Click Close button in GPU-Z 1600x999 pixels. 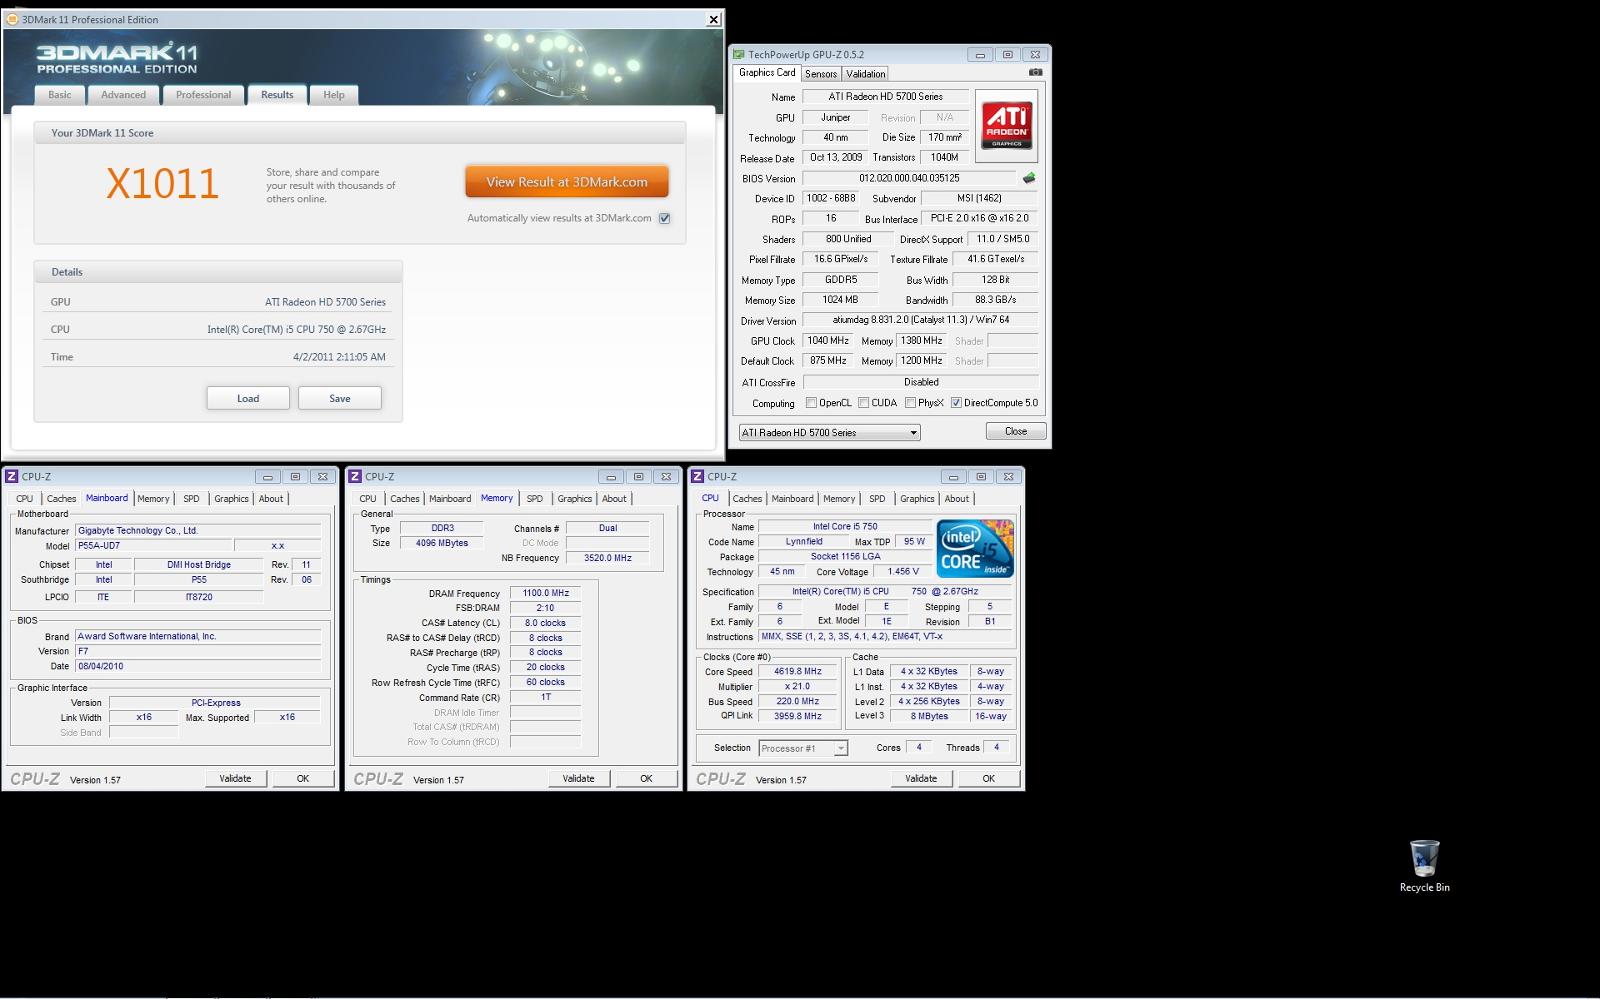(1016, 431)
